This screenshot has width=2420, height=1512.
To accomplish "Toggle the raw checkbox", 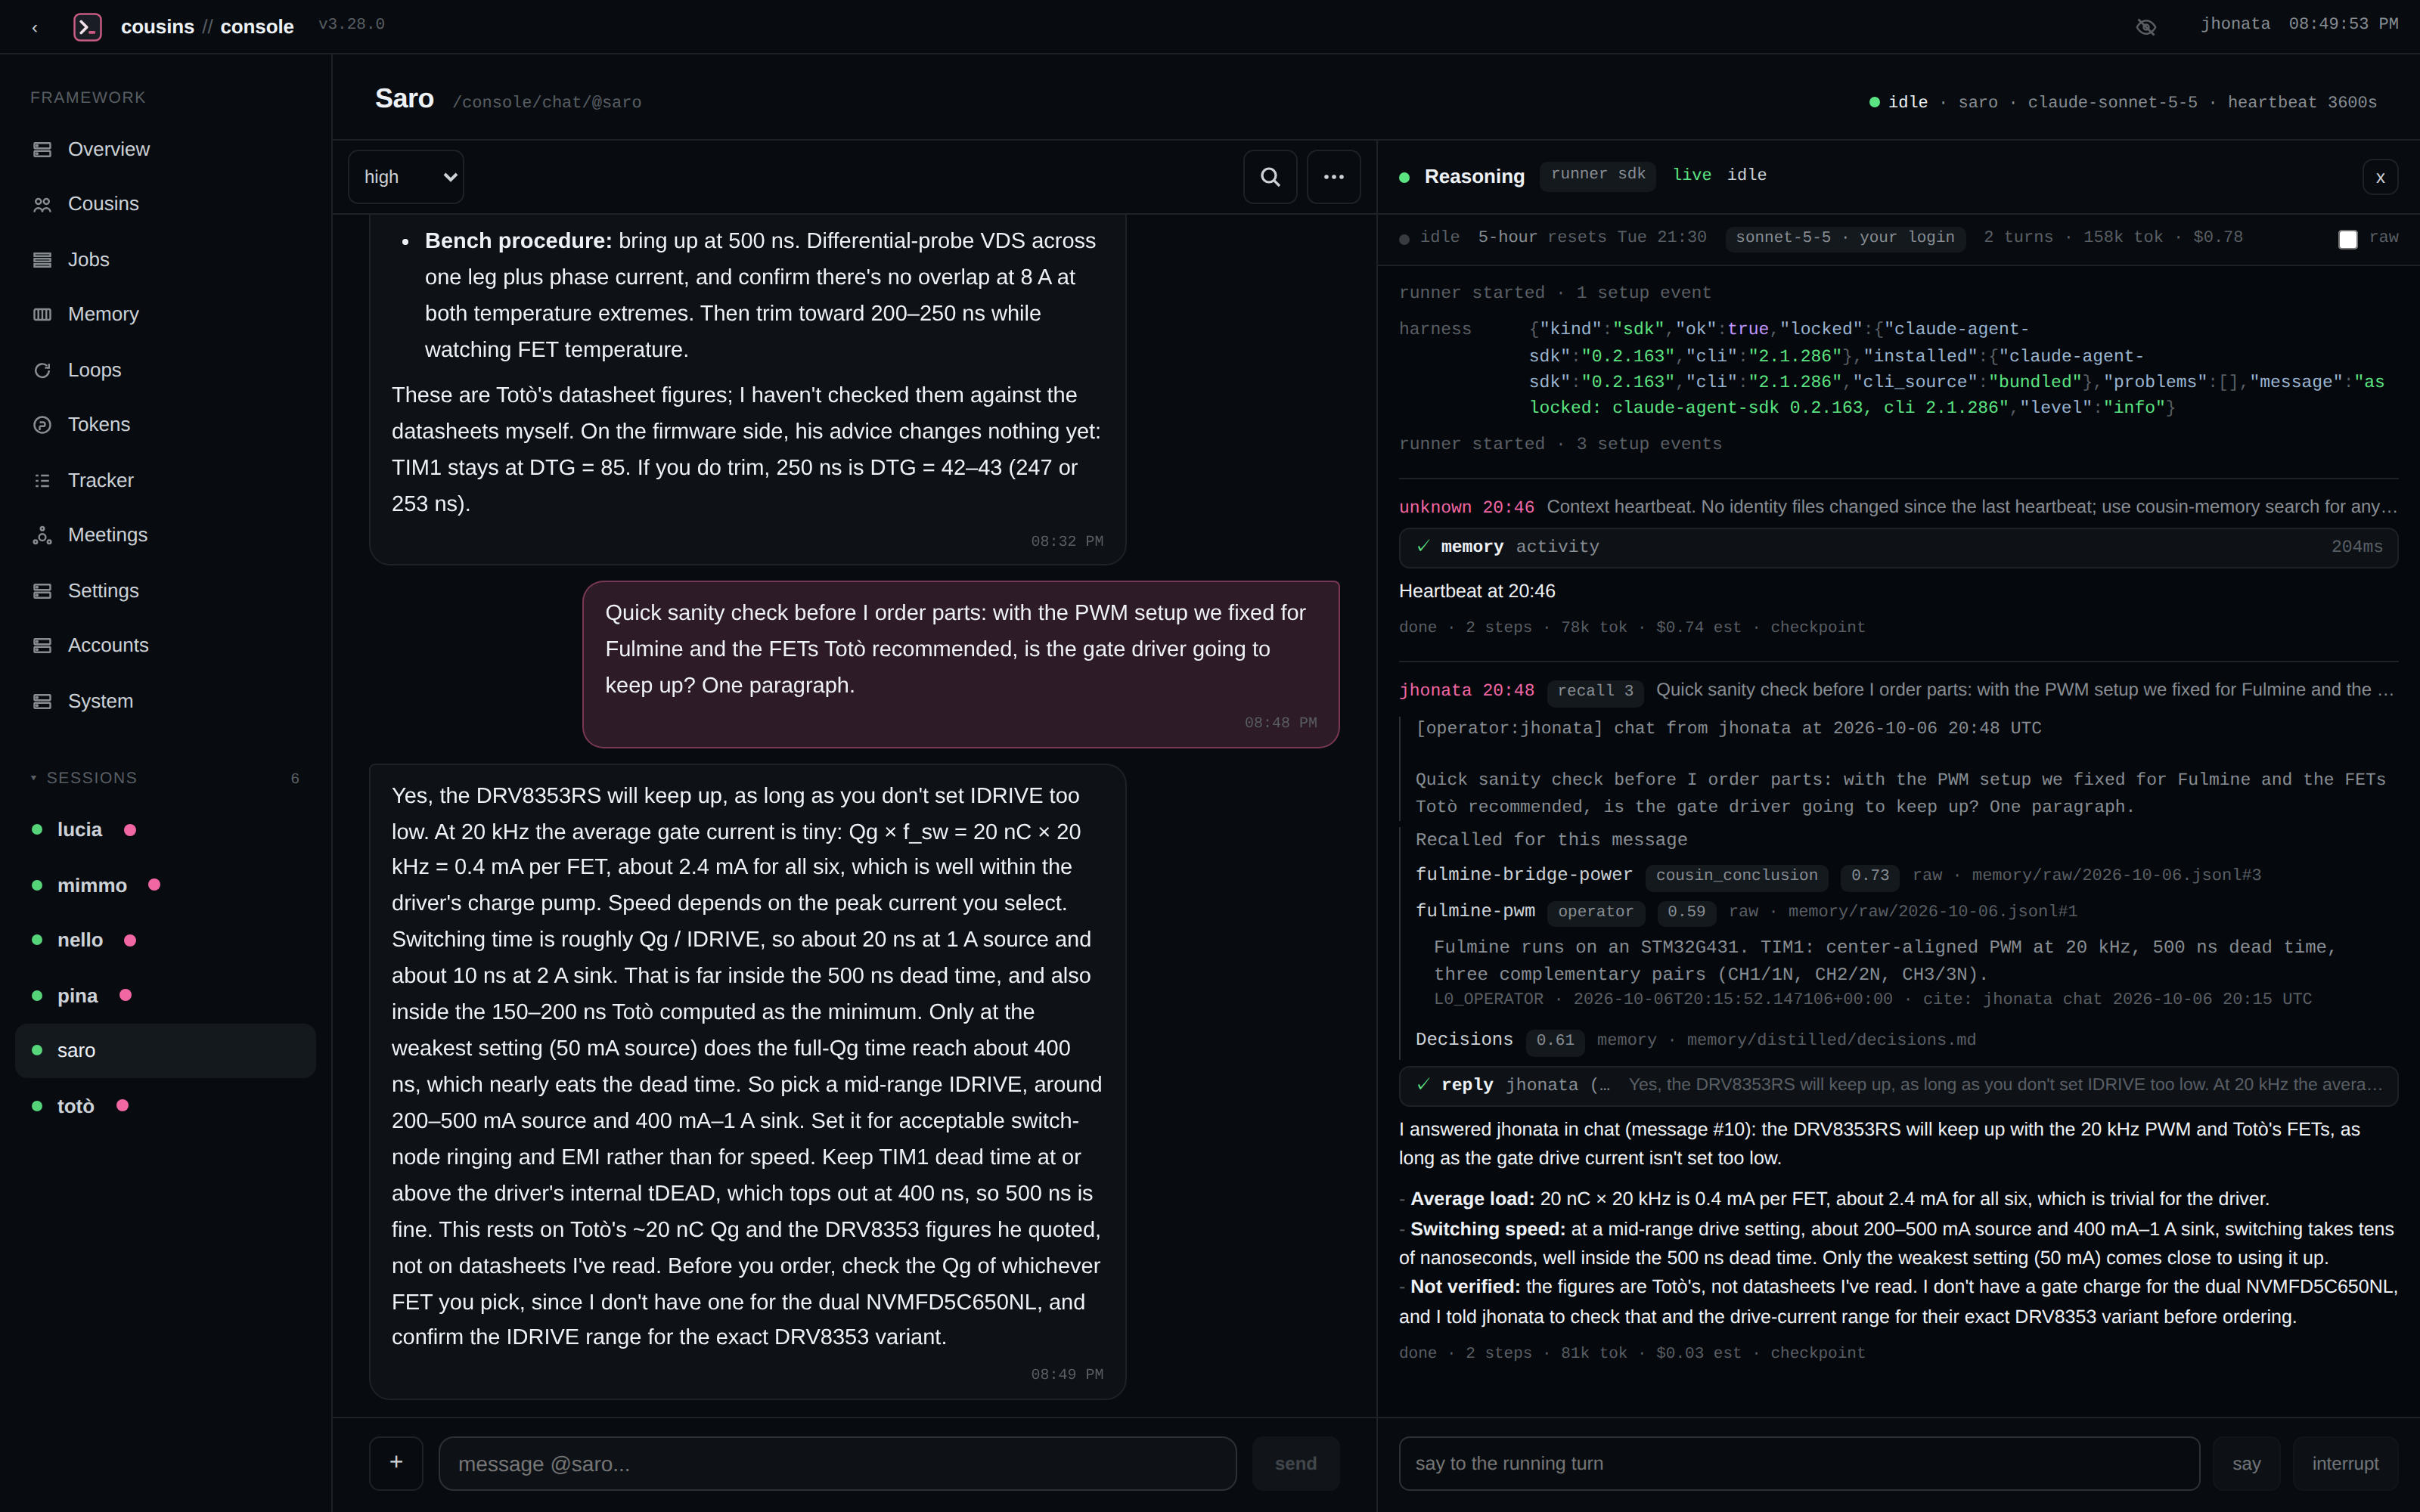I will coord(2348,239).
